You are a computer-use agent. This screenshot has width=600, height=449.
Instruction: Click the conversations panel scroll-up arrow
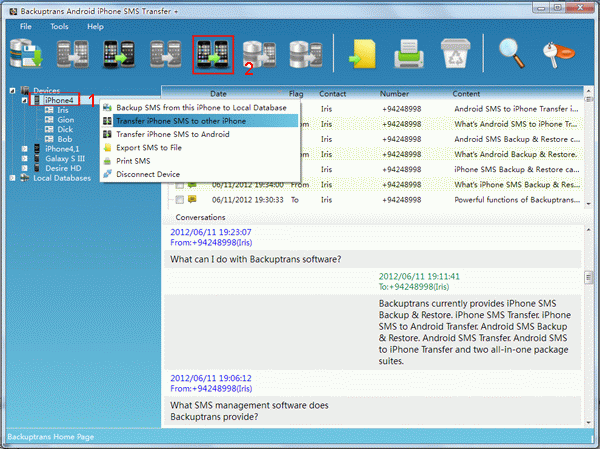pos(589,230)
